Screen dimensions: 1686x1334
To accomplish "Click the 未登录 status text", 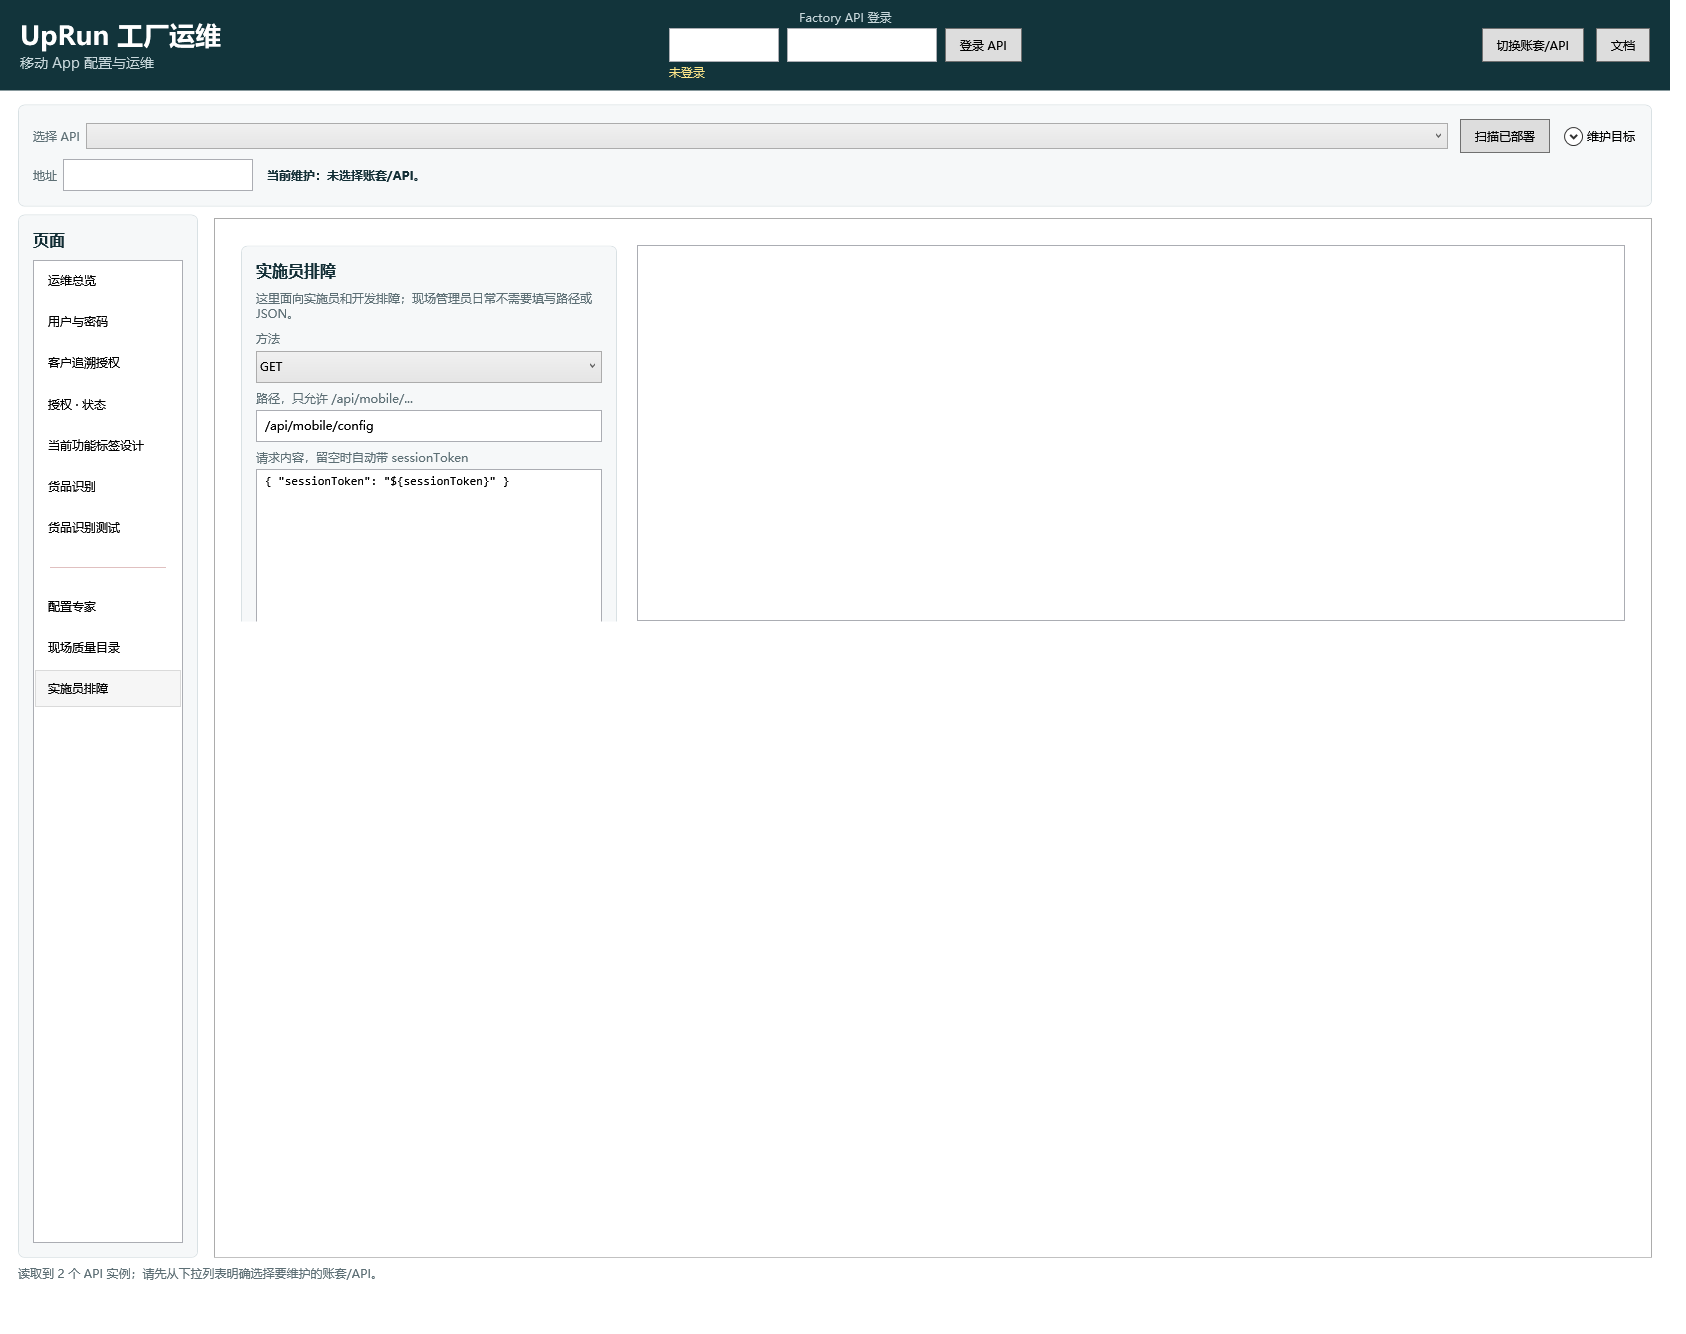I will point(687,73).
